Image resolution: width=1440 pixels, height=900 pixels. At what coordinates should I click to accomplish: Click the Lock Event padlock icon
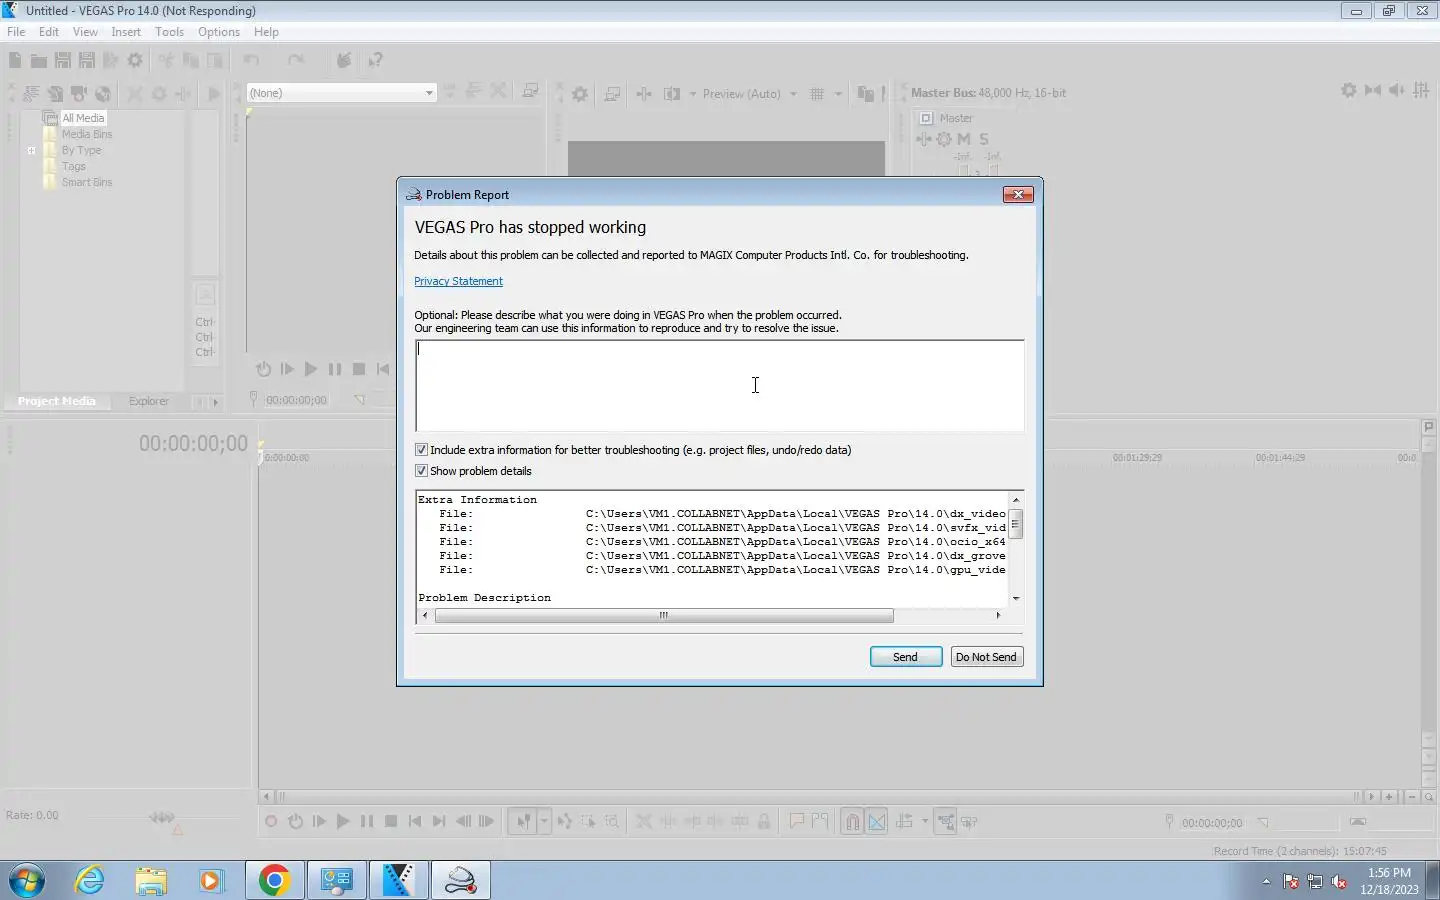(x=764, y=822)
